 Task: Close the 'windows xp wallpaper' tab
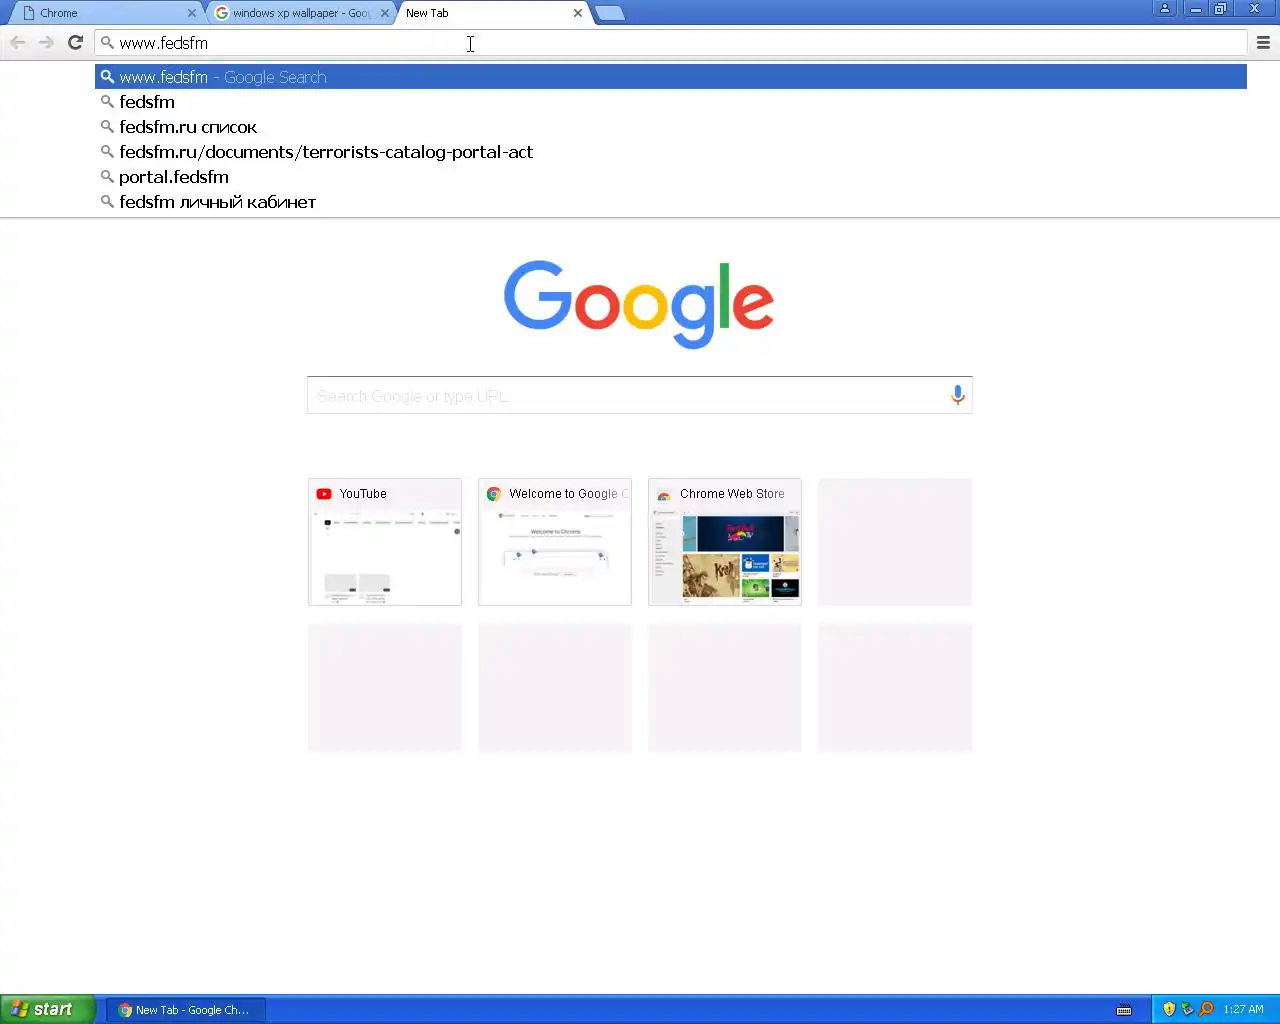click(x=385, y=13)
